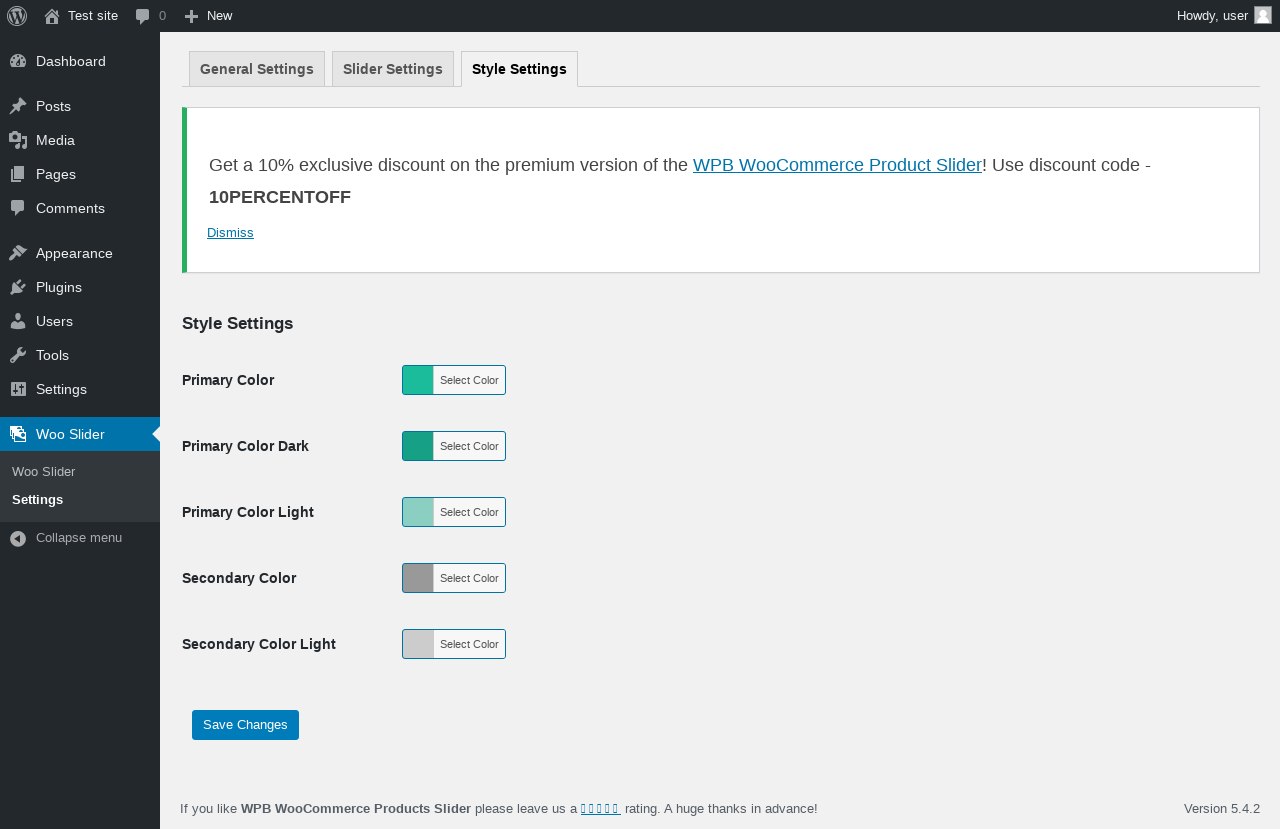Click the Collapse menu label
This screenshot has height=829, width=1280.
[x=79, y=538]
